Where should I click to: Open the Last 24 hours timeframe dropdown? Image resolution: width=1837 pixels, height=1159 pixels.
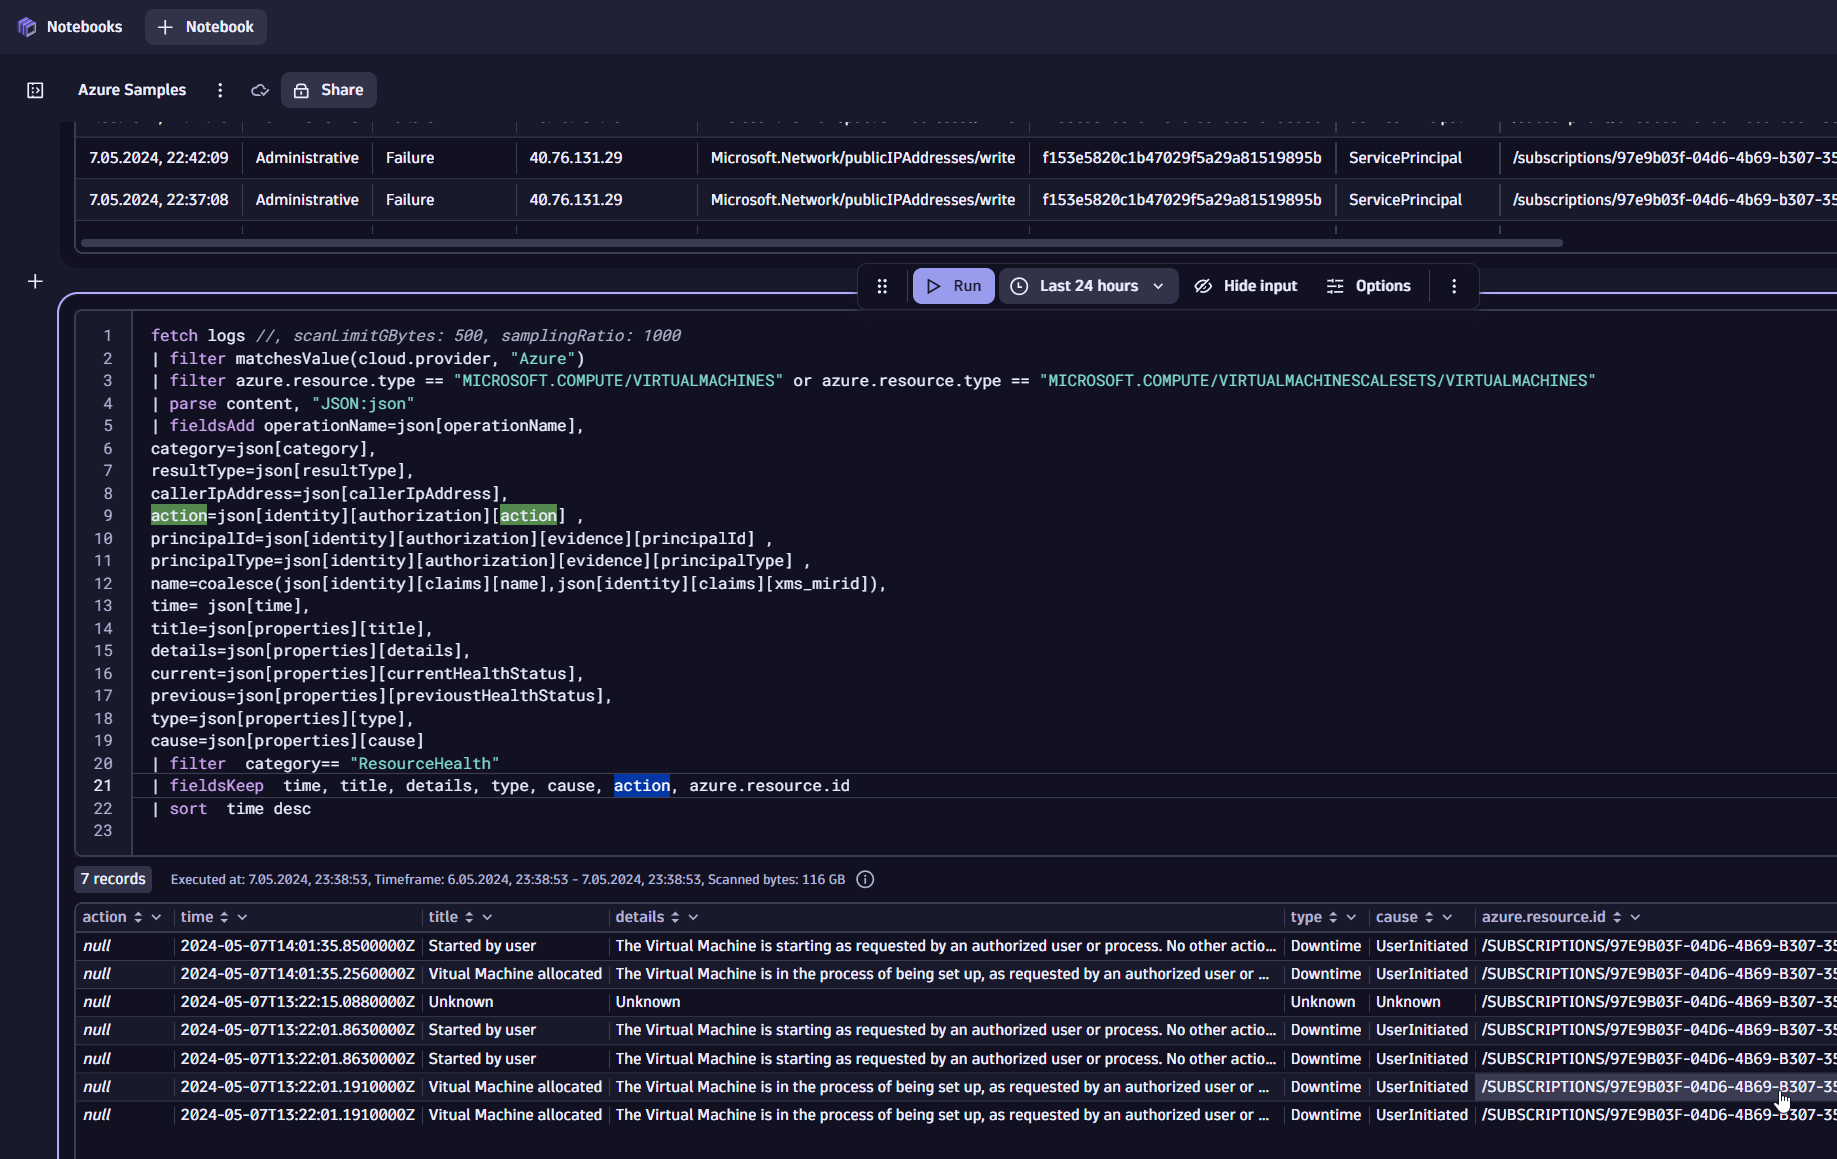[x=1088, y=286]
